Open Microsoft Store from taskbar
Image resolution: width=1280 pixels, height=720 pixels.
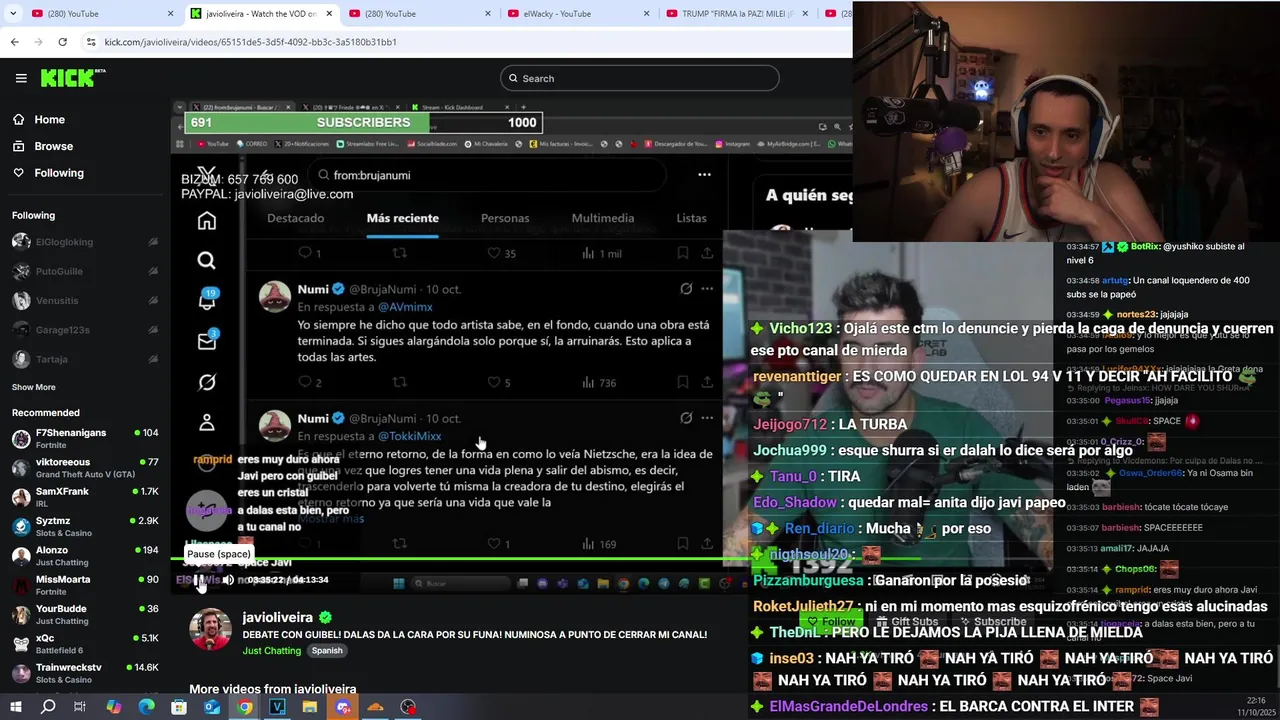pyautogui.click(x=179, y=707)
